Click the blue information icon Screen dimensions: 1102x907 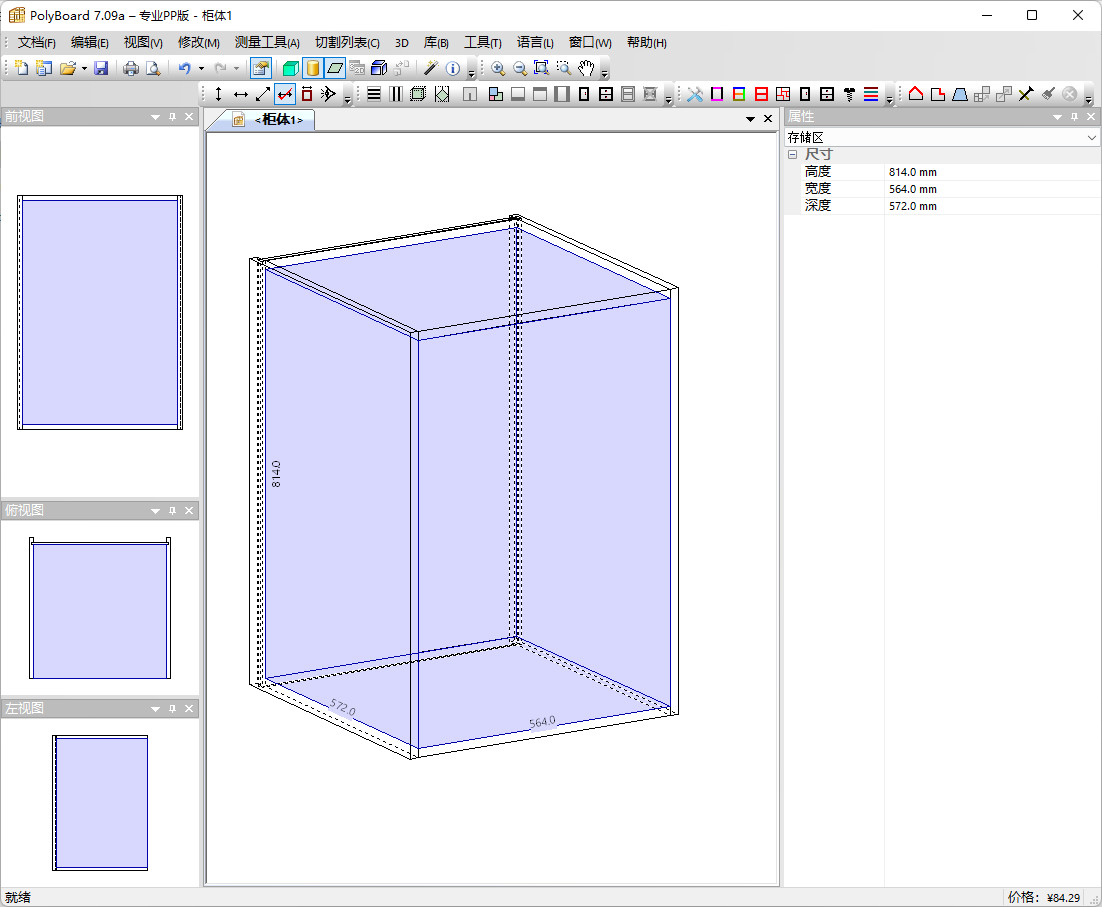[x=453, y=68]
